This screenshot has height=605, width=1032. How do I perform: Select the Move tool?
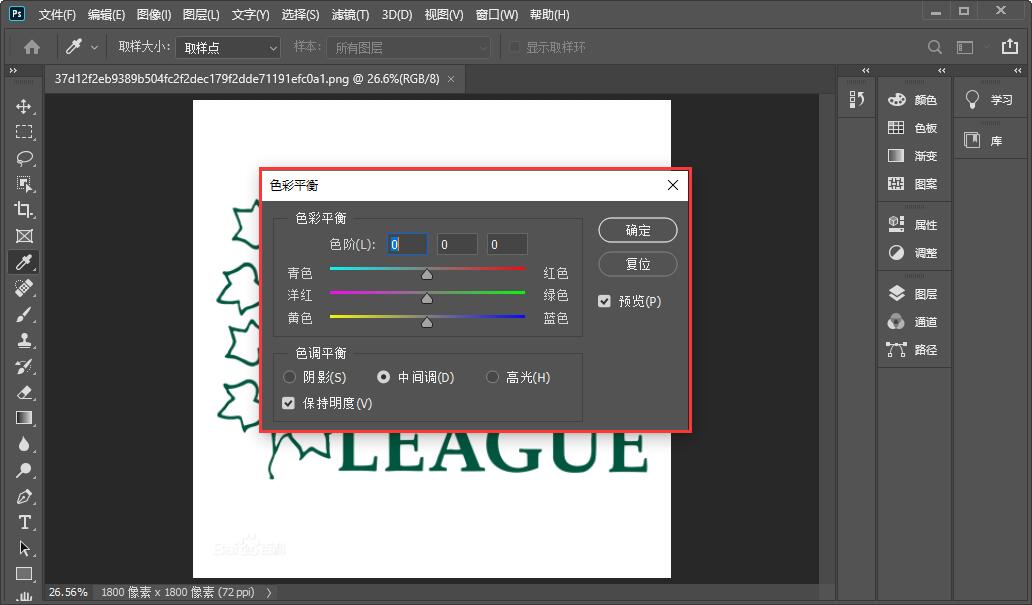coord(24,105)
